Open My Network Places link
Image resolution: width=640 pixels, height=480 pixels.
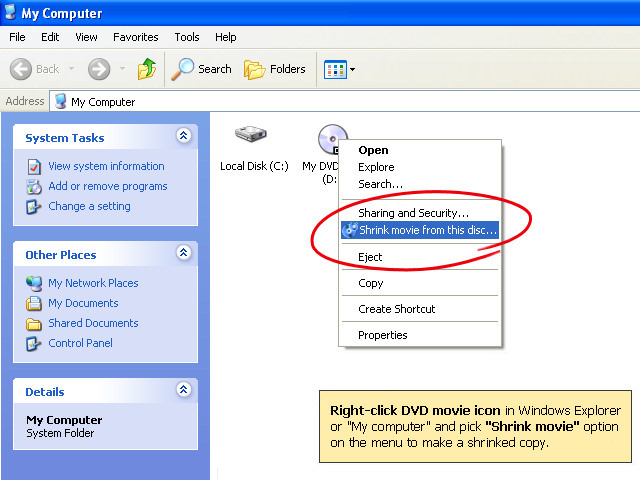93,283
